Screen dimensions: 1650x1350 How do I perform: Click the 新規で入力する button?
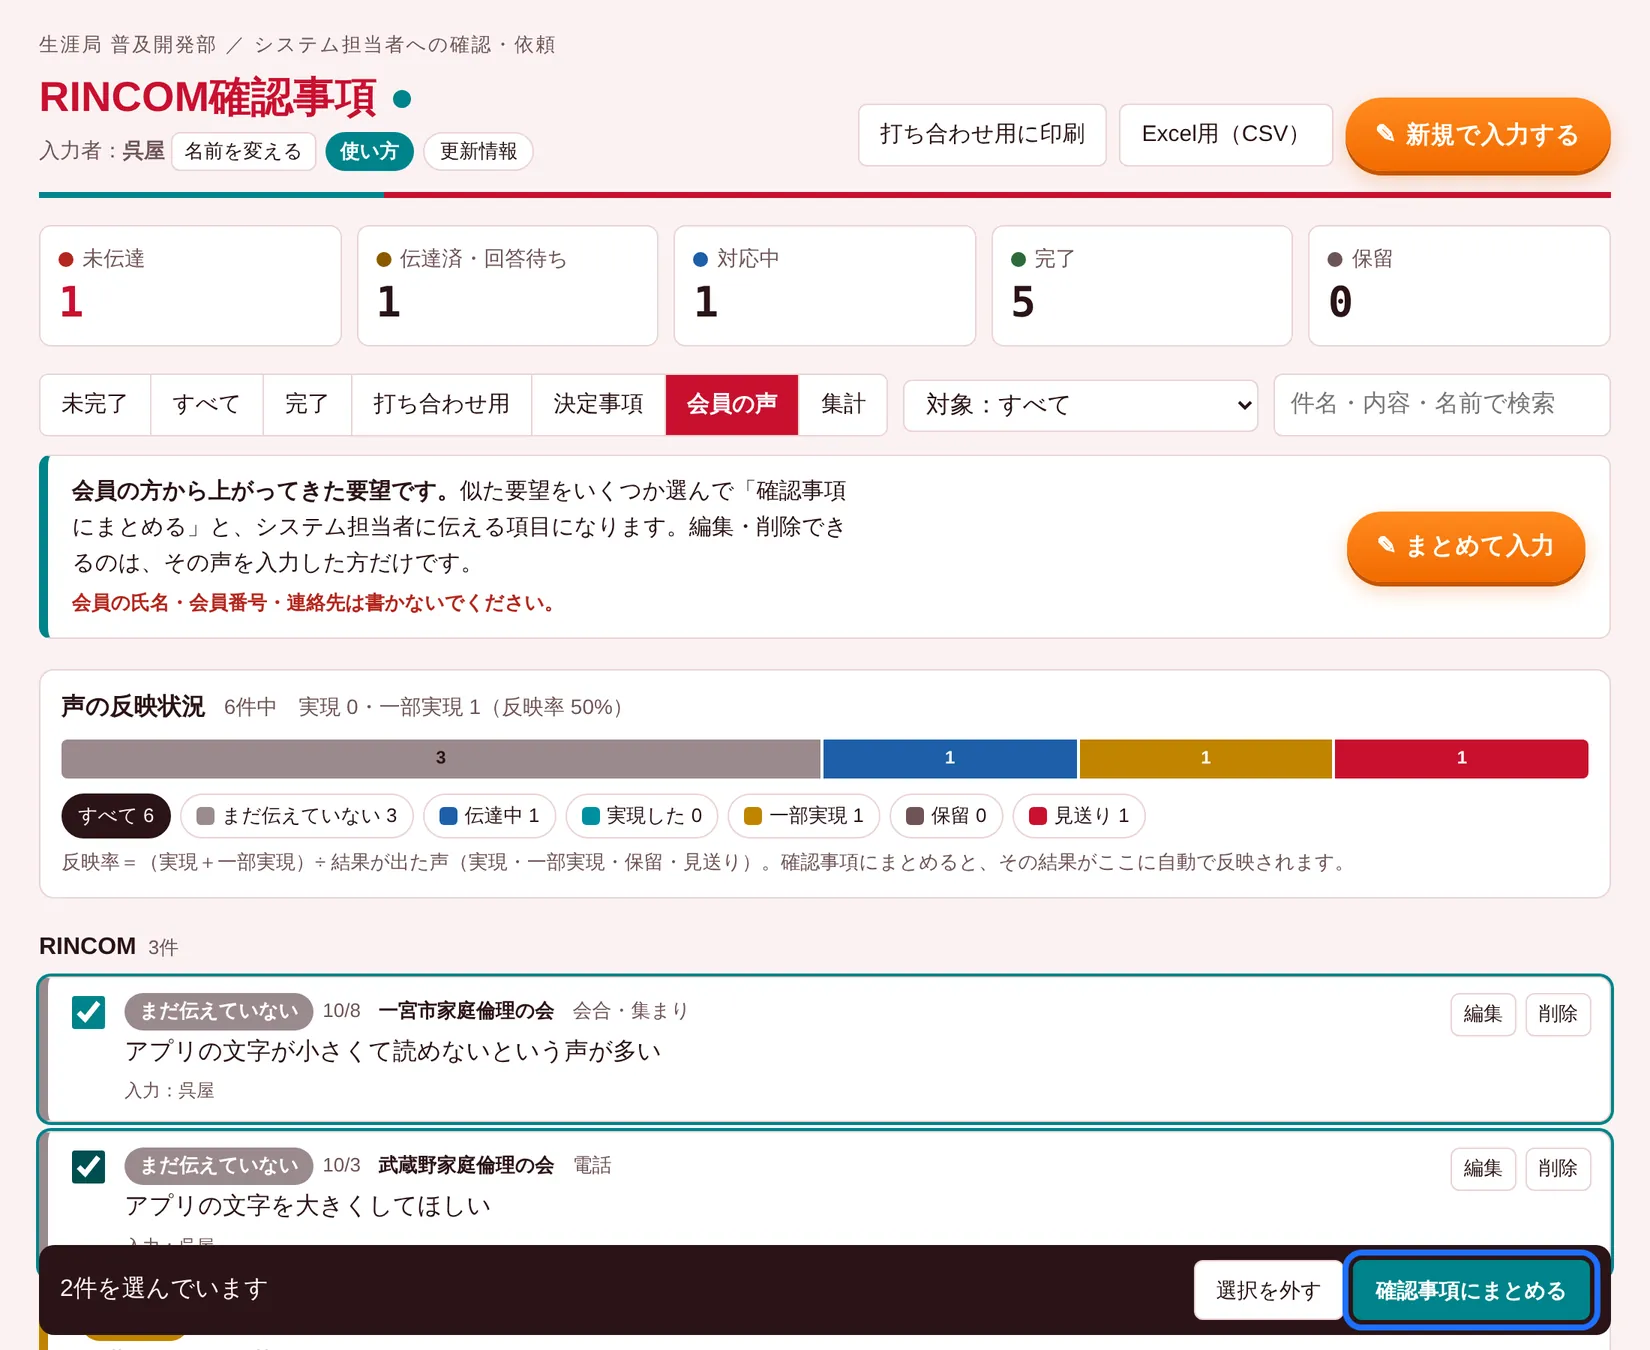tap(1477, 134)
